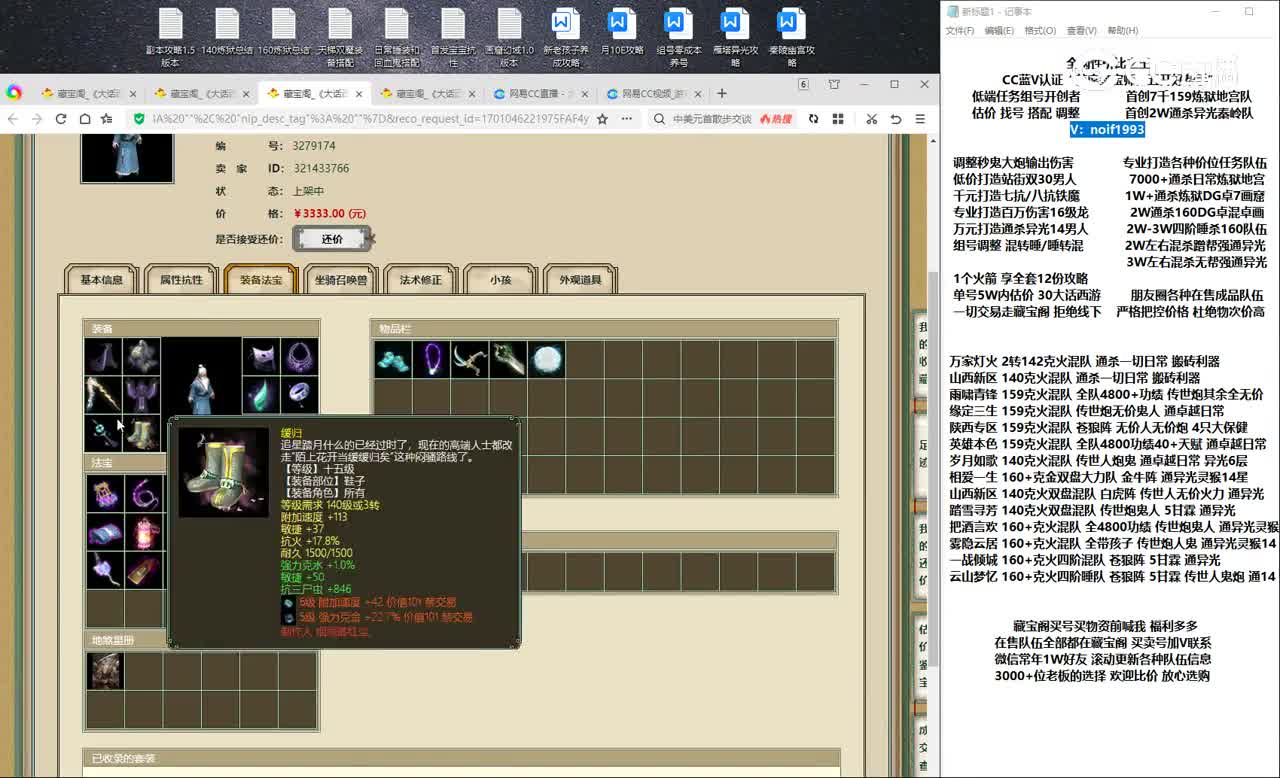
Task: Open Notepad 文件(F) menu
Action: (x=960, y=31)
